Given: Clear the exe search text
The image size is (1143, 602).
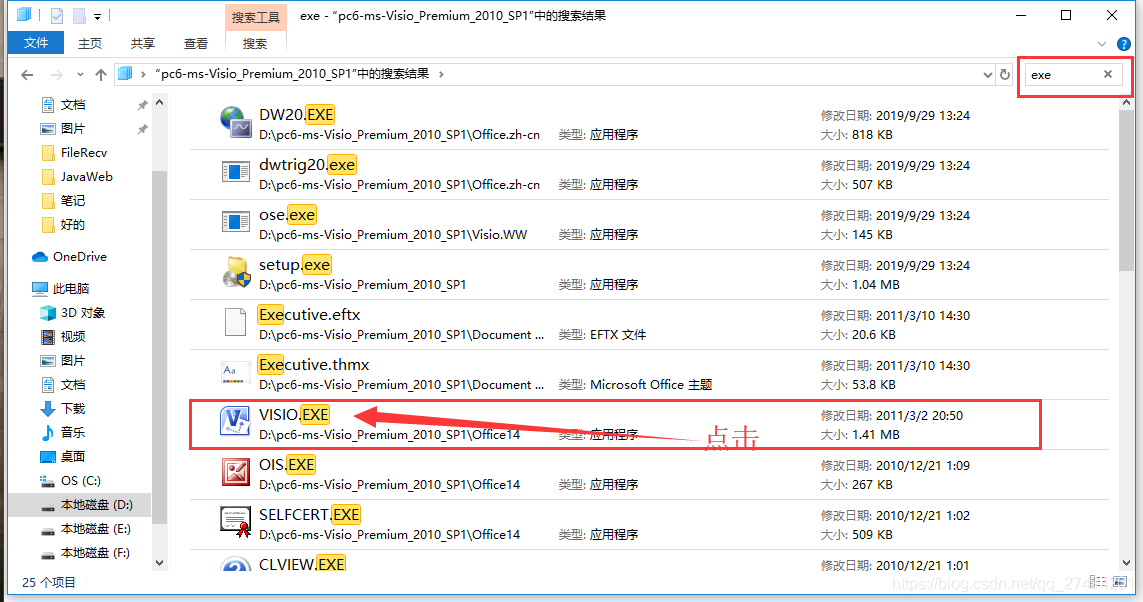Looking at the screenshot, I should point(1107,74).
